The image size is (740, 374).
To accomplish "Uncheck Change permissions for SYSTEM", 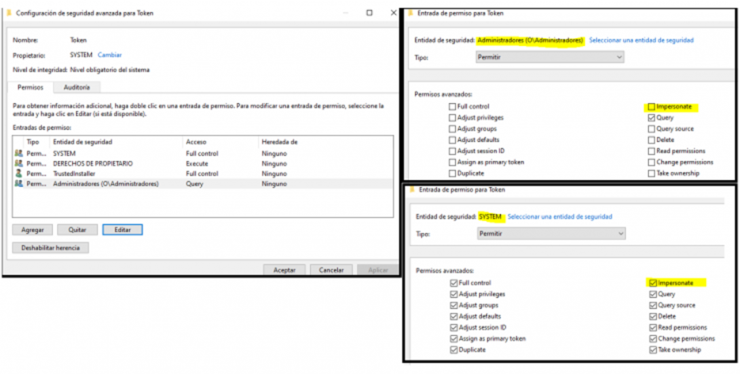I will click(x=653, y=339).
